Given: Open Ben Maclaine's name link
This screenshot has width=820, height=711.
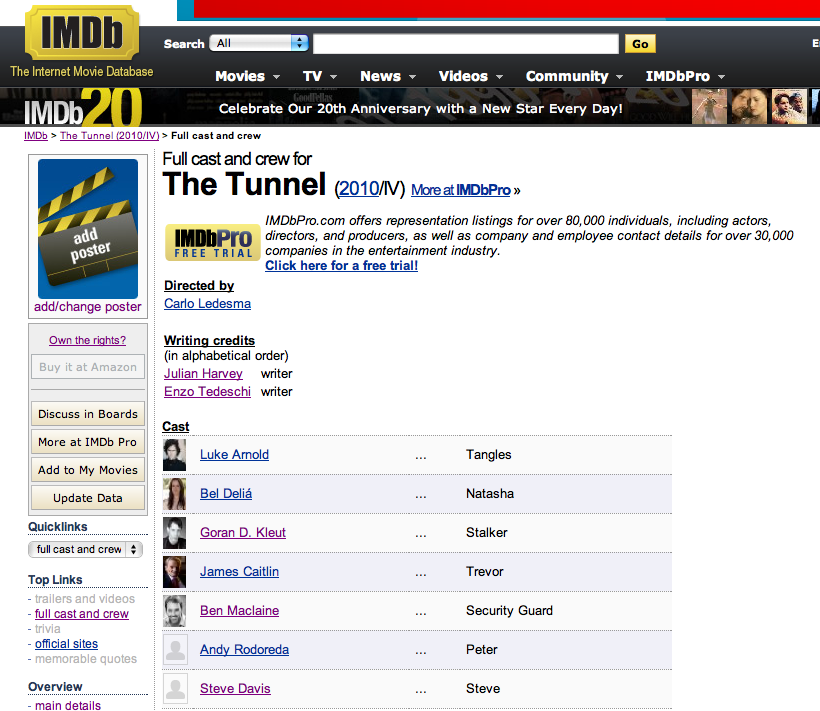Looking at the screenshot, I should (240, 611).
